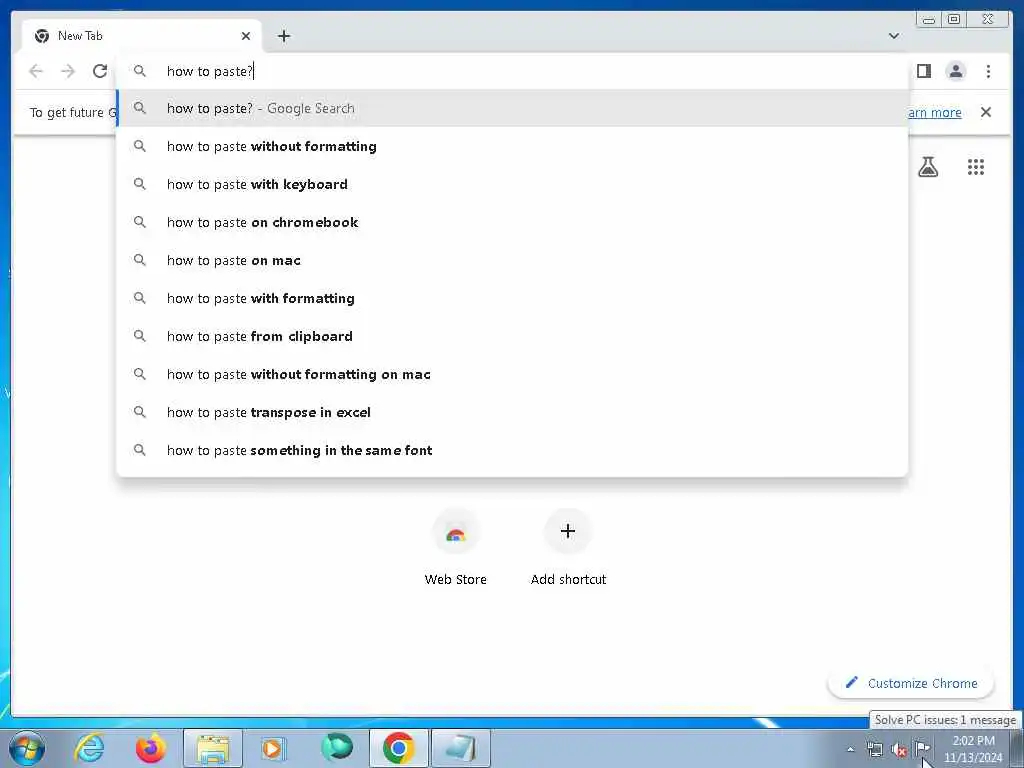The height and width of the screenshot is (768, 1024).
Task: Close the New Tab tab
Action: click(x=246, y=36)
